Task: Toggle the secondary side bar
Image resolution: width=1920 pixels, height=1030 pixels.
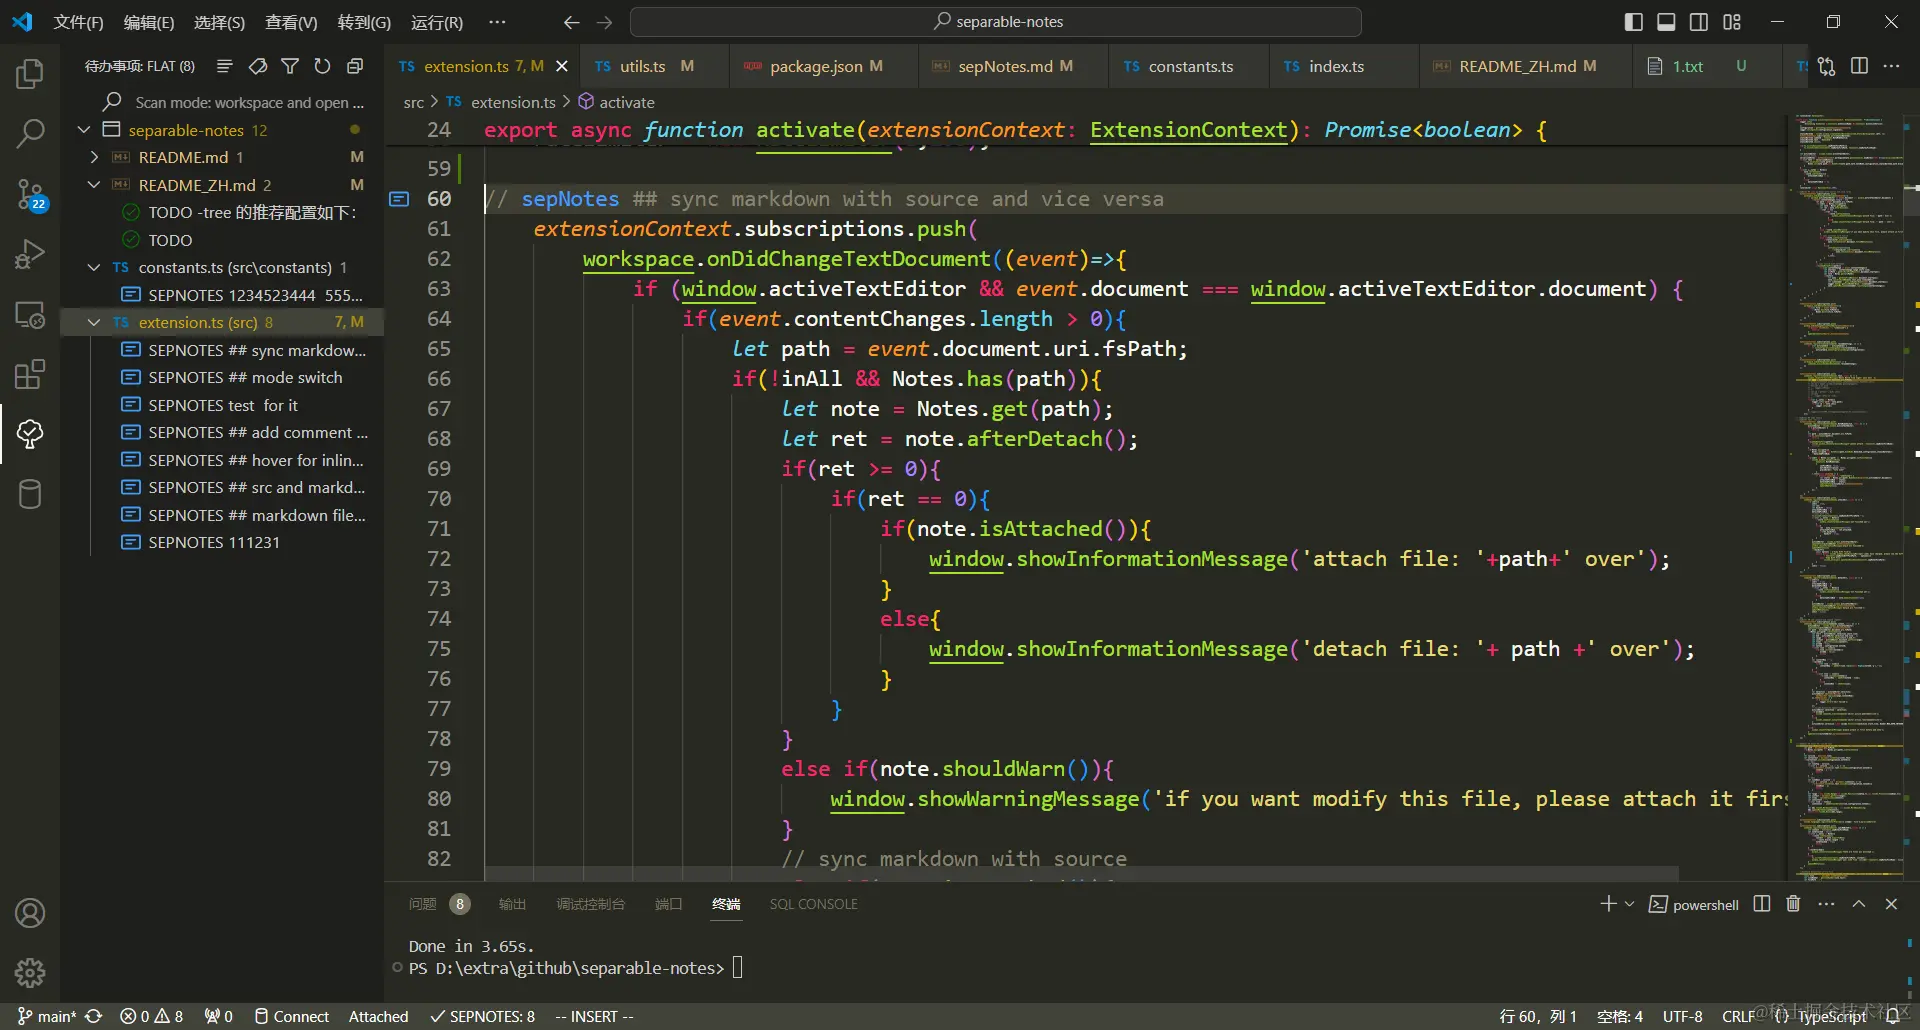Action: 1699,22
